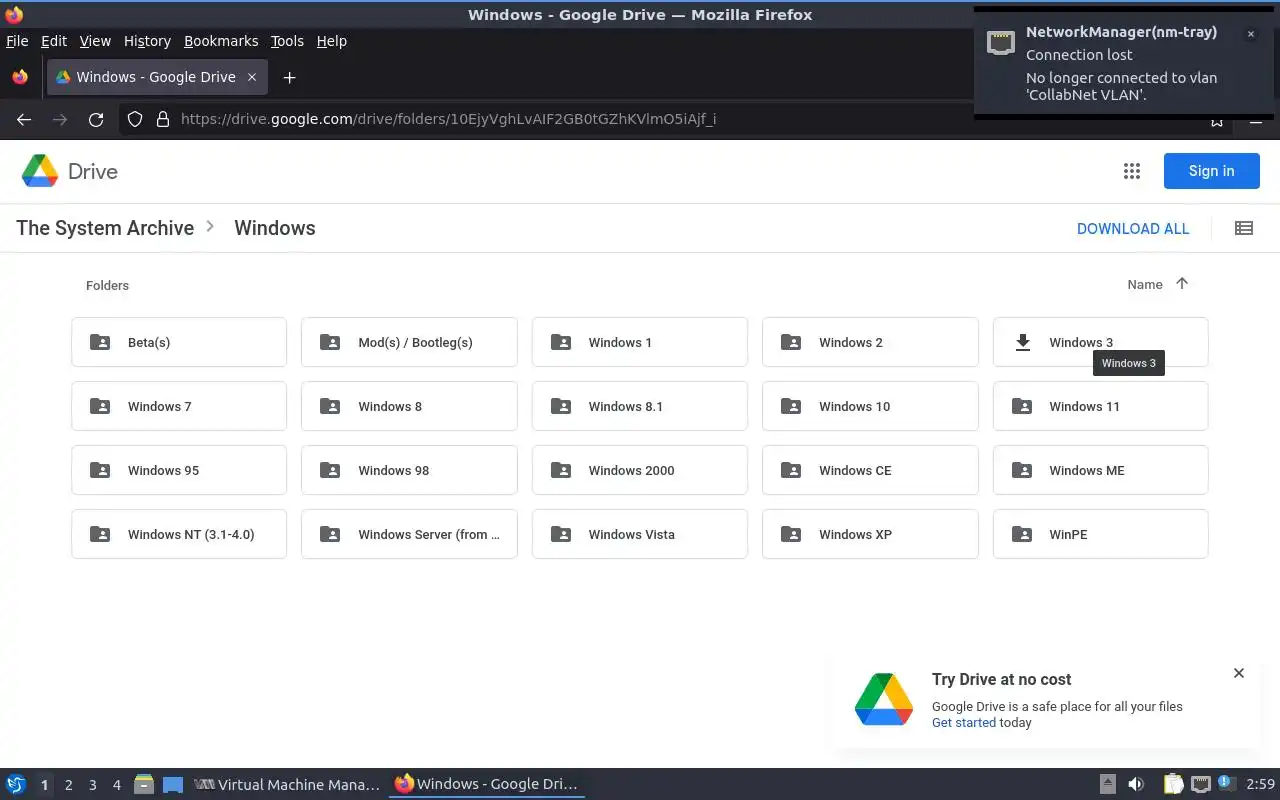1280x800 pixels.
Task: Click the Get started link
Action: point(964,723)
